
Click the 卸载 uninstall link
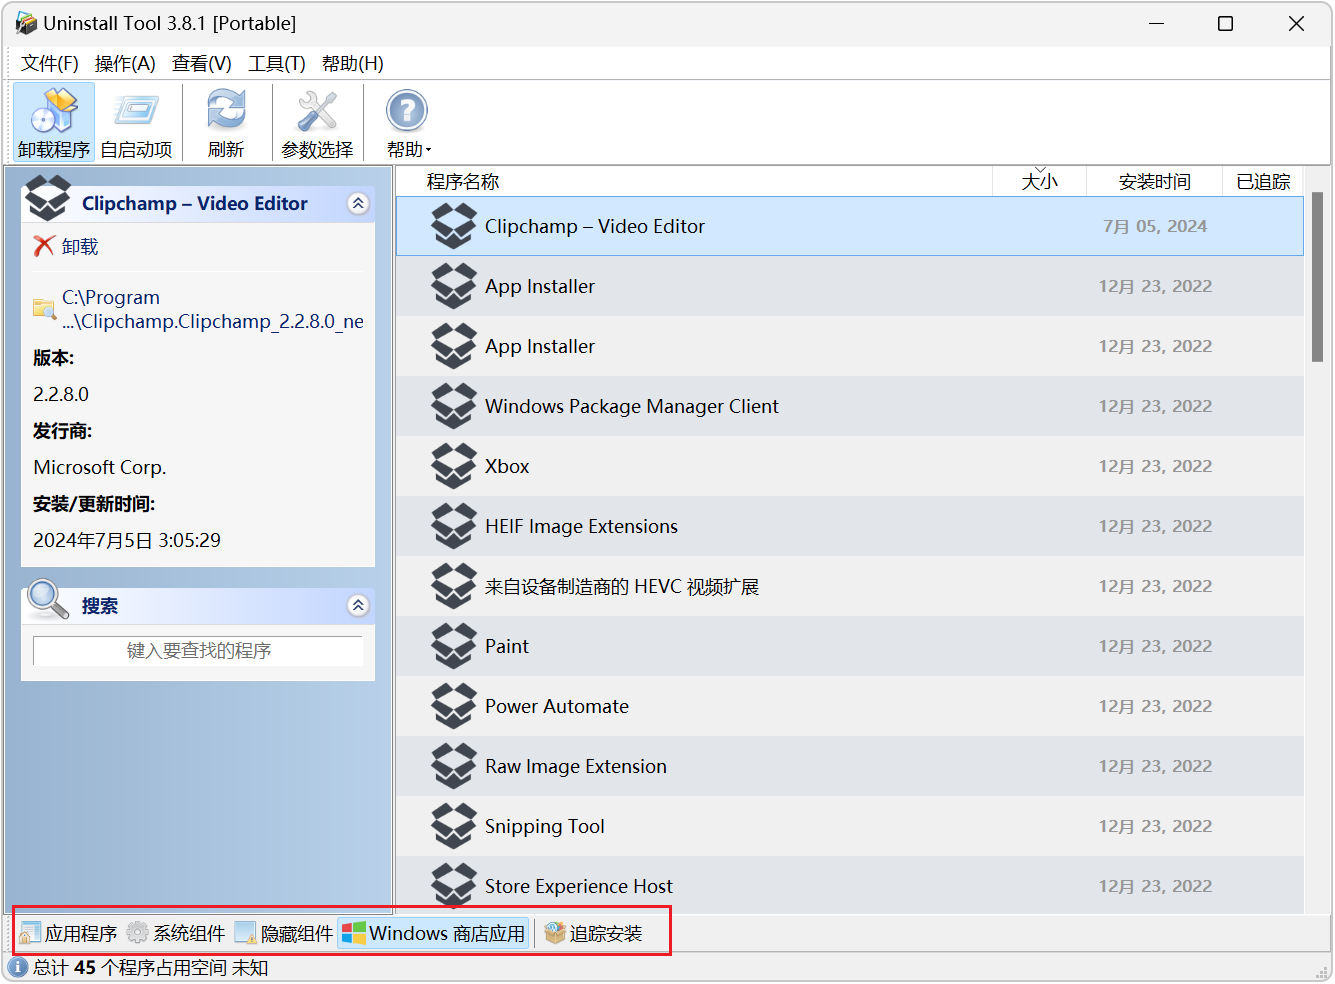click(80, 247)
